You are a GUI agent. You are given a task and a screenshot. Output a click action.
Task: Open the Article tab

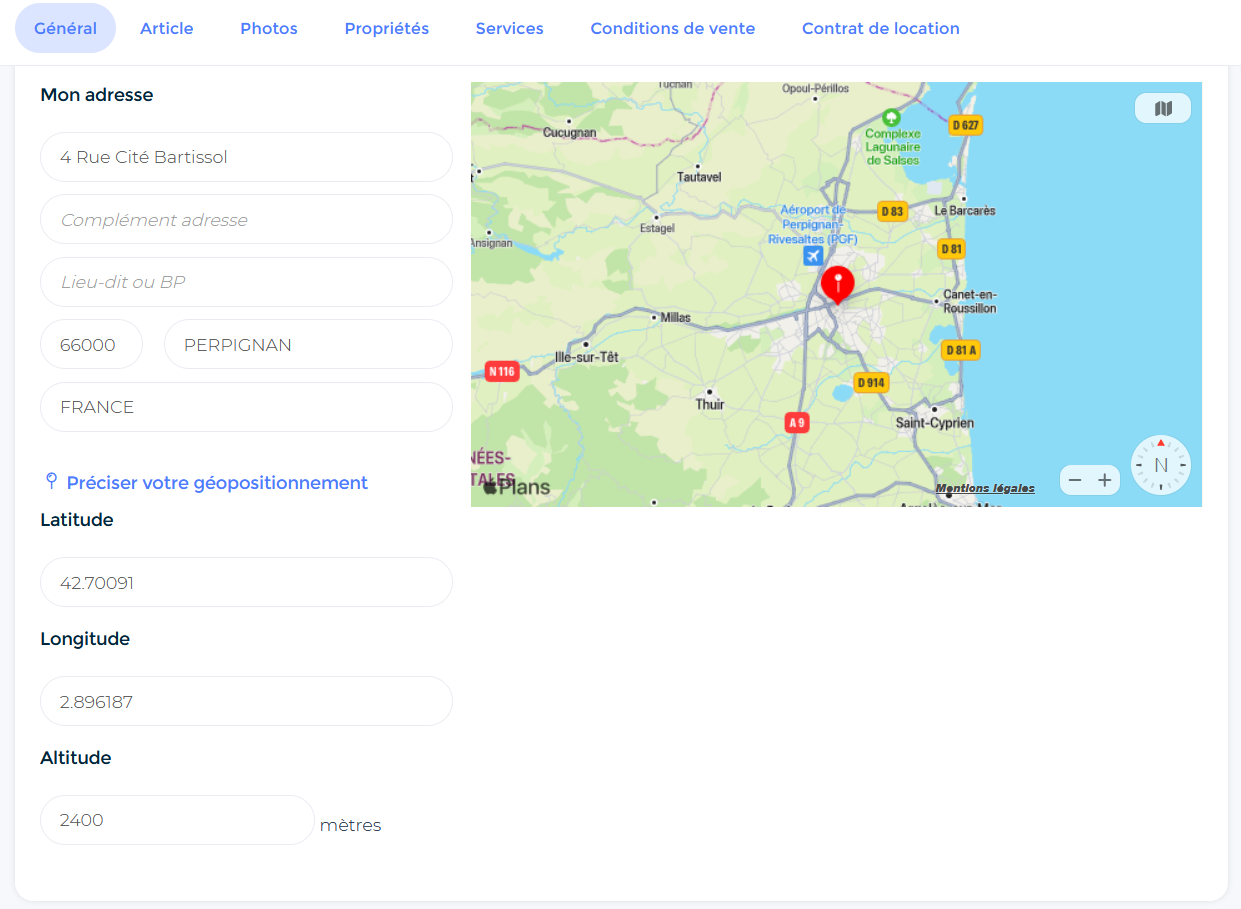pyautogui.click(x=167, y=28)
